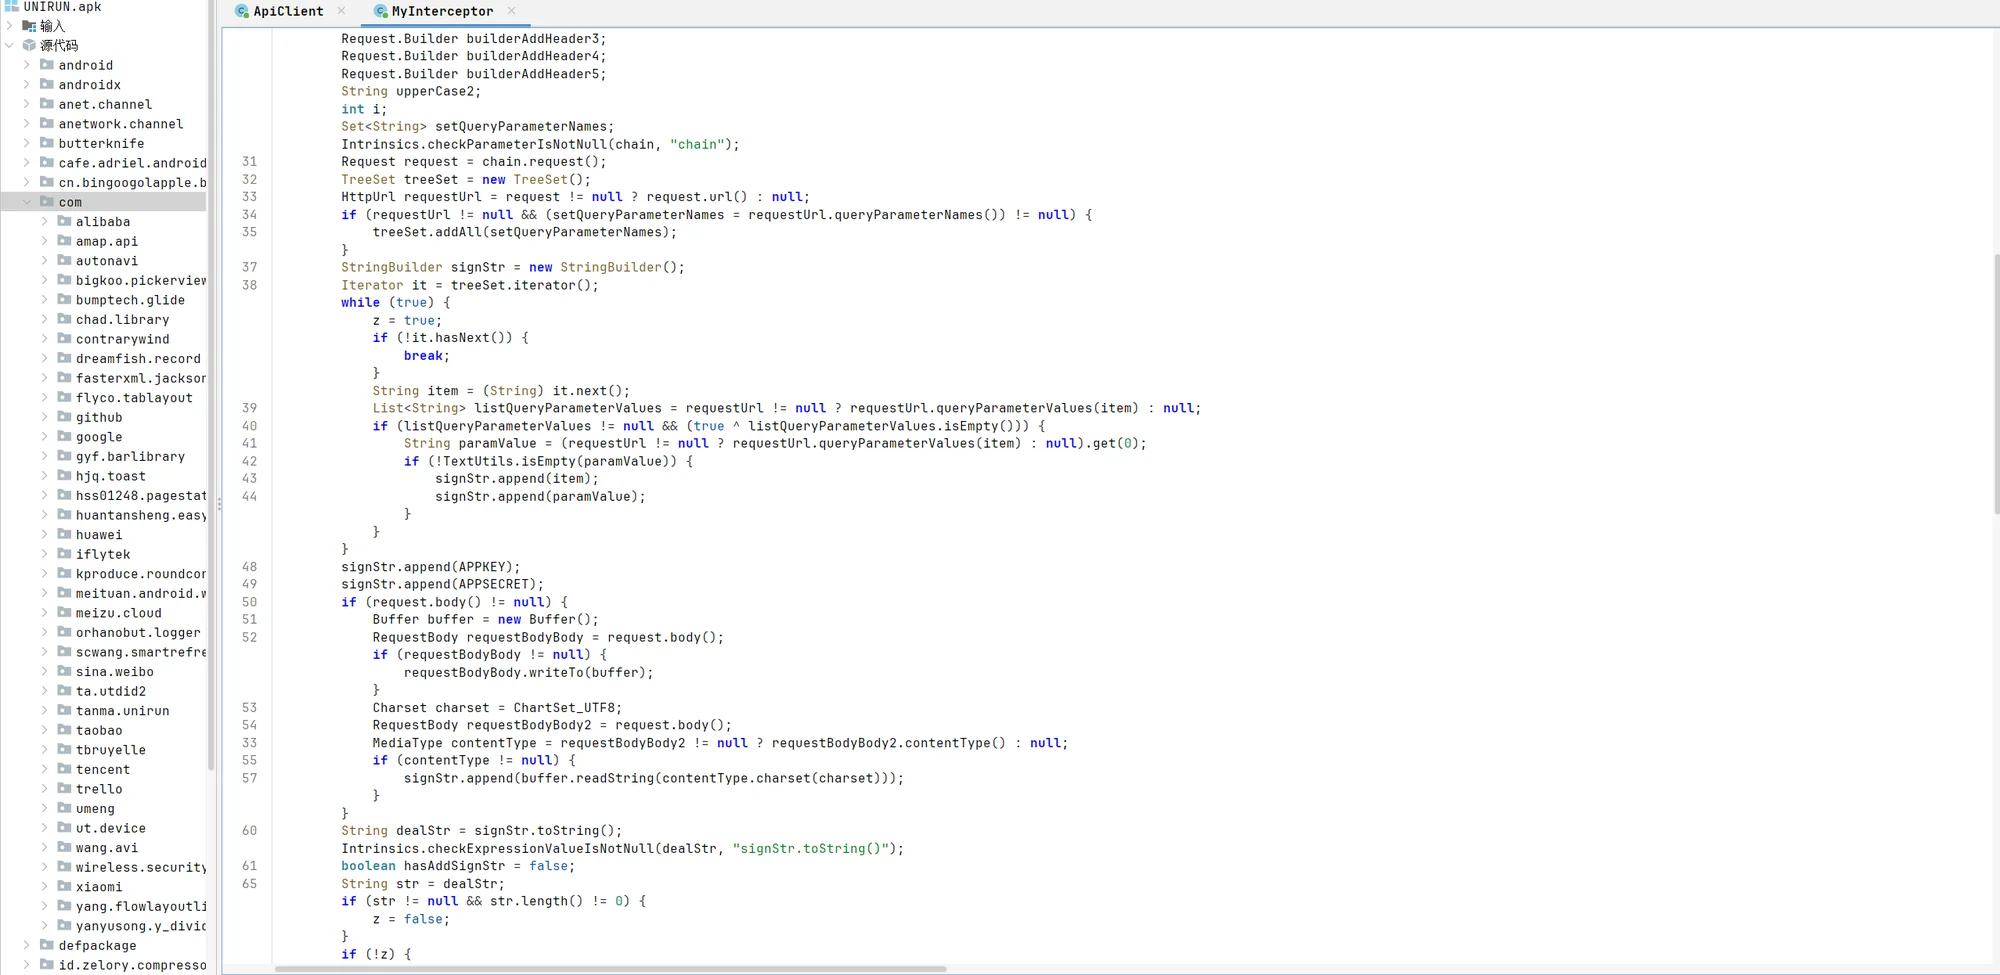Click the horizontal scrollbar under the code
Image resolution: width=2000 pixels, height=975 pixels.
tap(610, 969)
